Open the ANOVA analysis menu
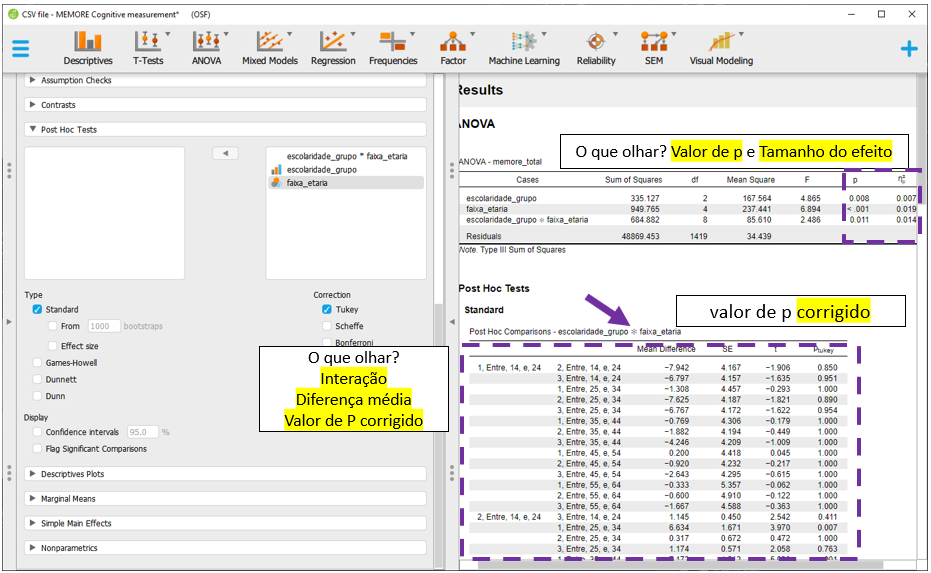Viewport: 931px width, 573px height. pos(207,47)
